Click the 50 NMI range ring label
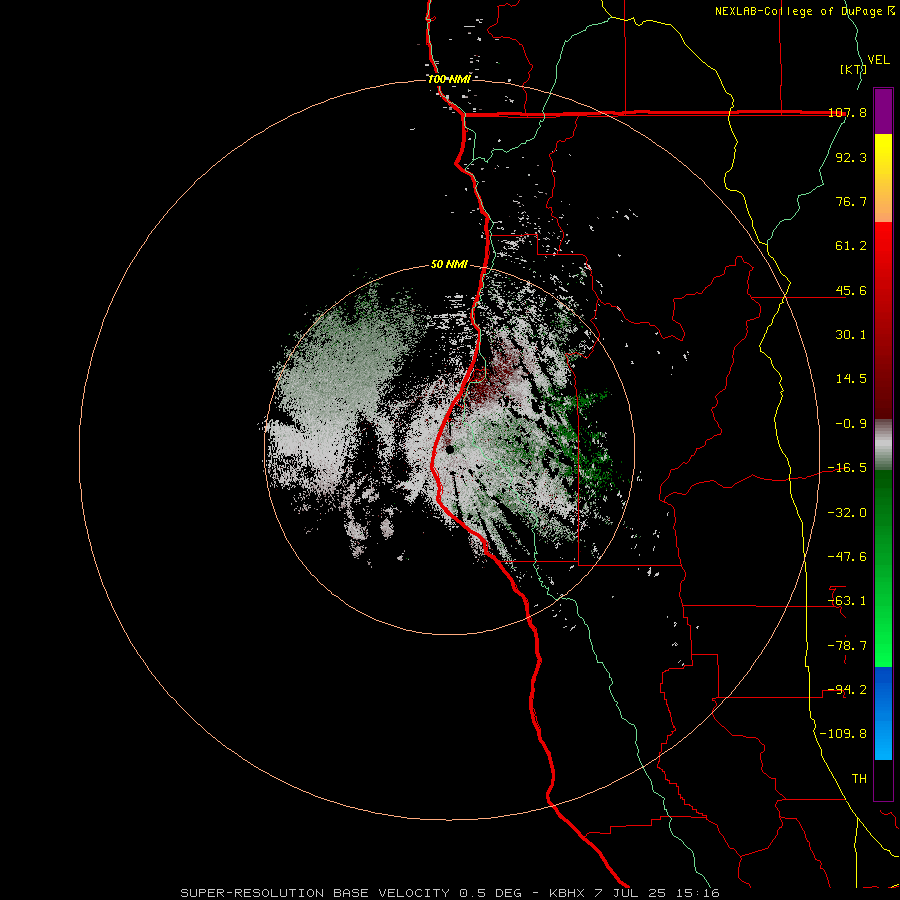 (449, 265)
